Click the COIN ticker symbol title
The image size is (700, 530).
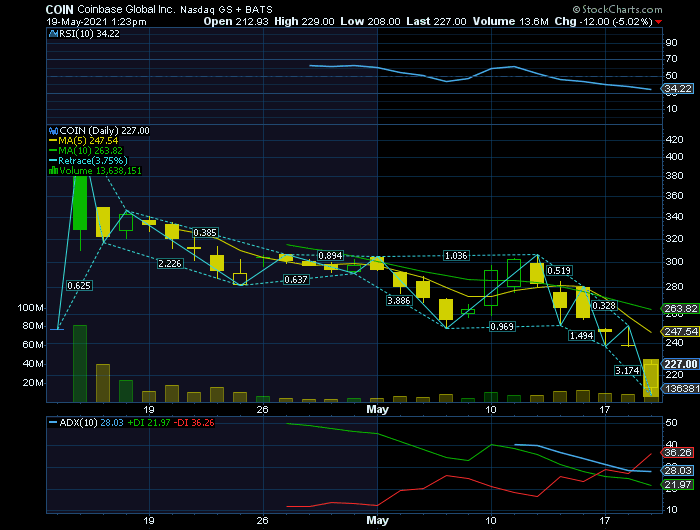59,9
